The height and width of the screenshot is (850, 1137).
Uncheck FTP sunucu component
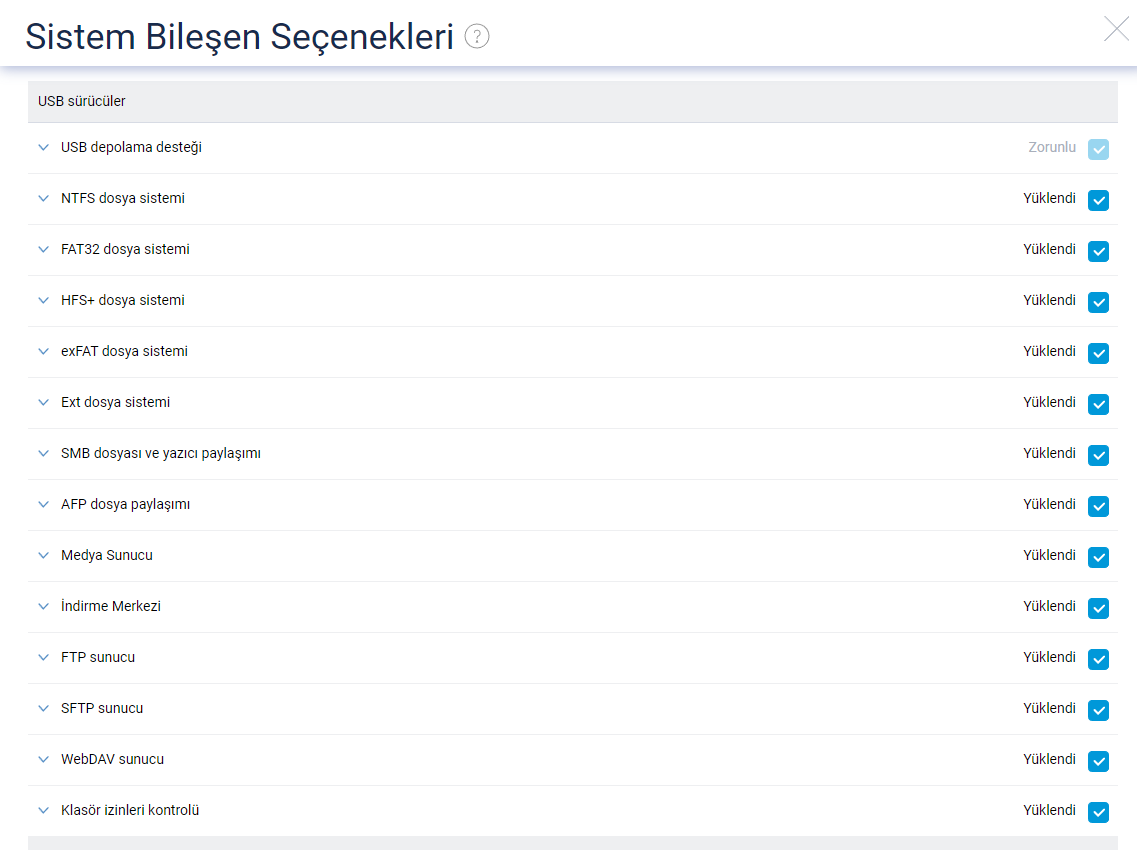(x=1099, y=659)
